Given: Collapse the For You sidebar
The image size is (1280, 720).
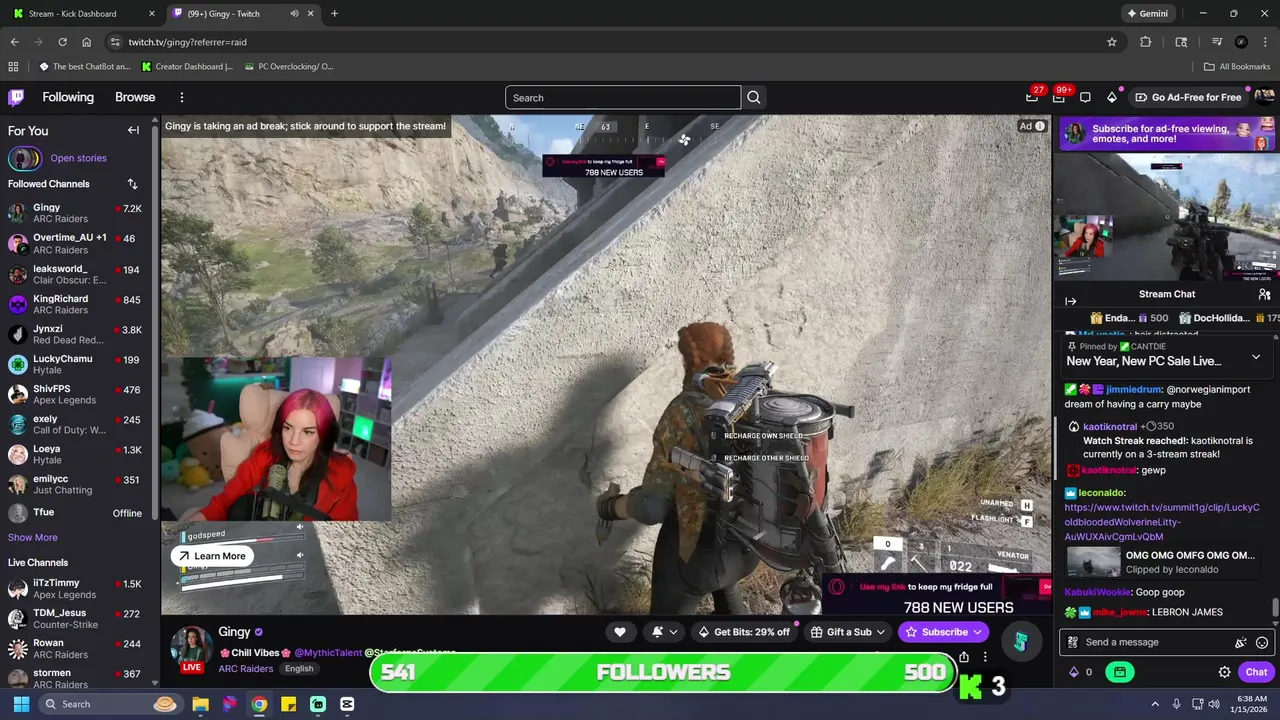Looking at the screenshot, I should [133, 130].
